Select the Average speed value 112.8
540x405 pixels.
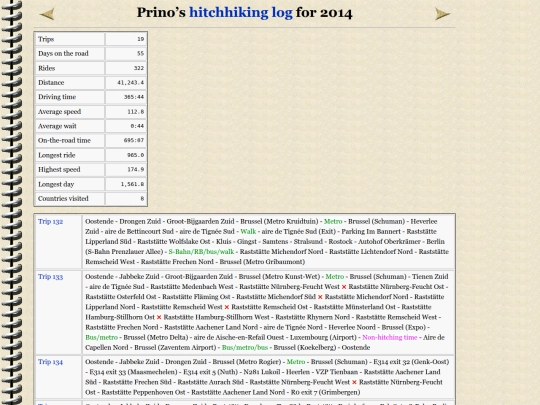[136, 112]
